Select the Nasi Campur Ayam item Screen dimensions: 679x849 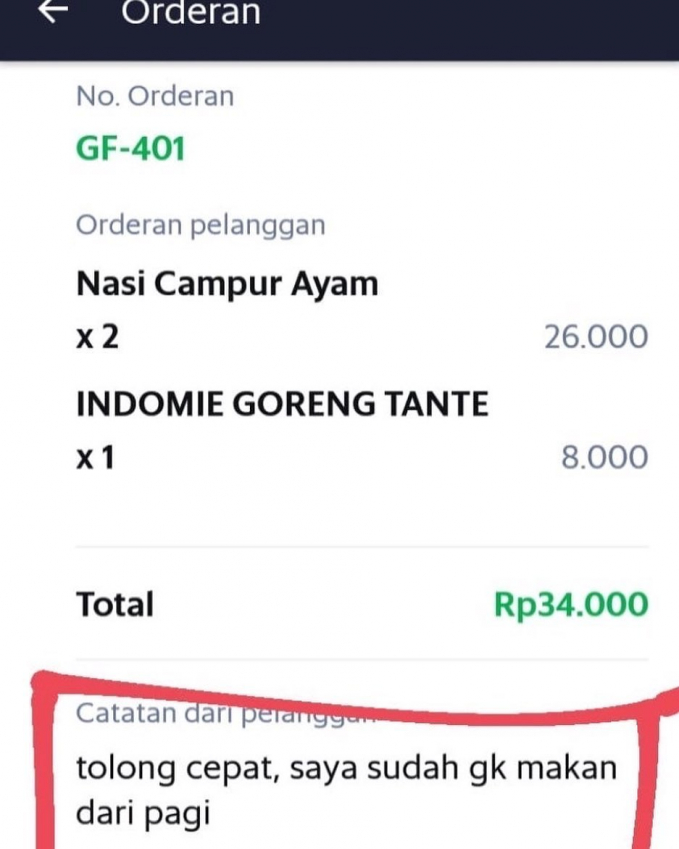pos(227,284)
